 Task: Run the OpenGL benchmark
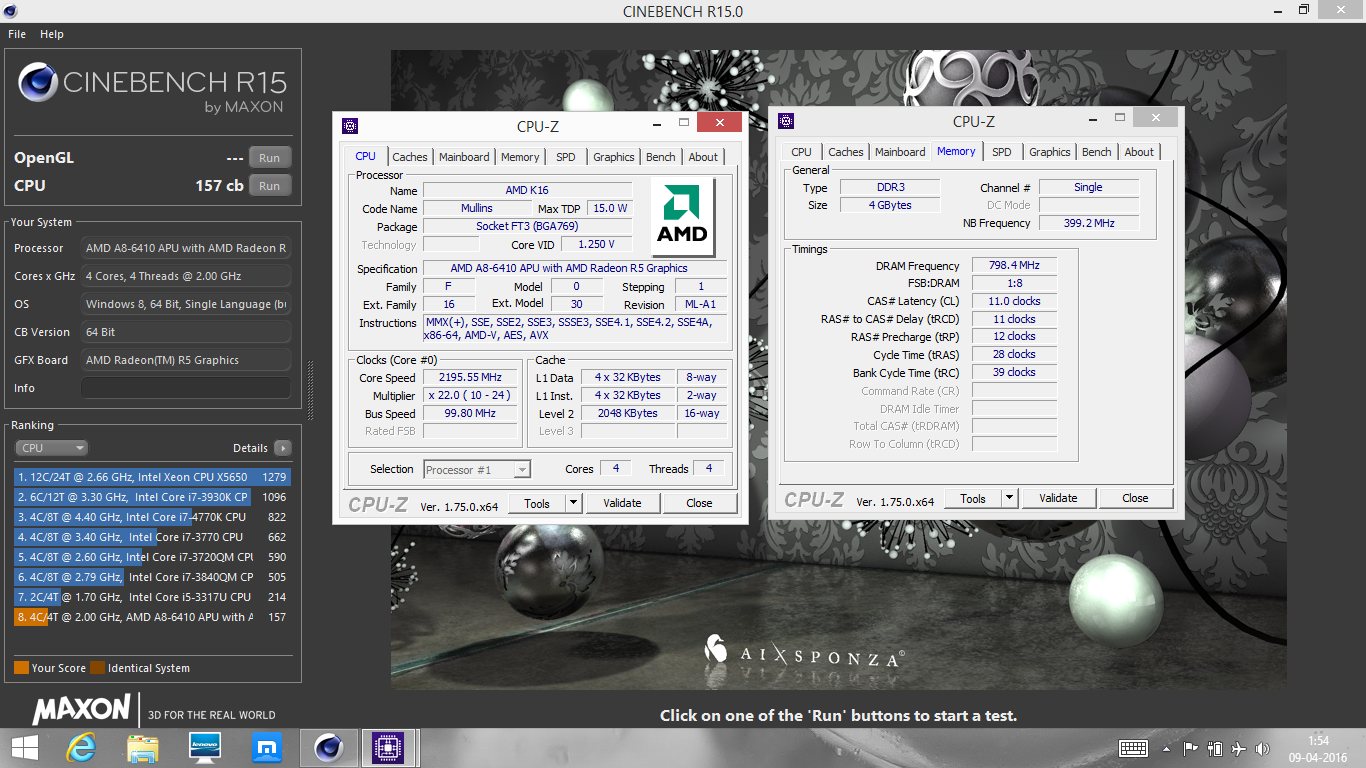(270, 158)
